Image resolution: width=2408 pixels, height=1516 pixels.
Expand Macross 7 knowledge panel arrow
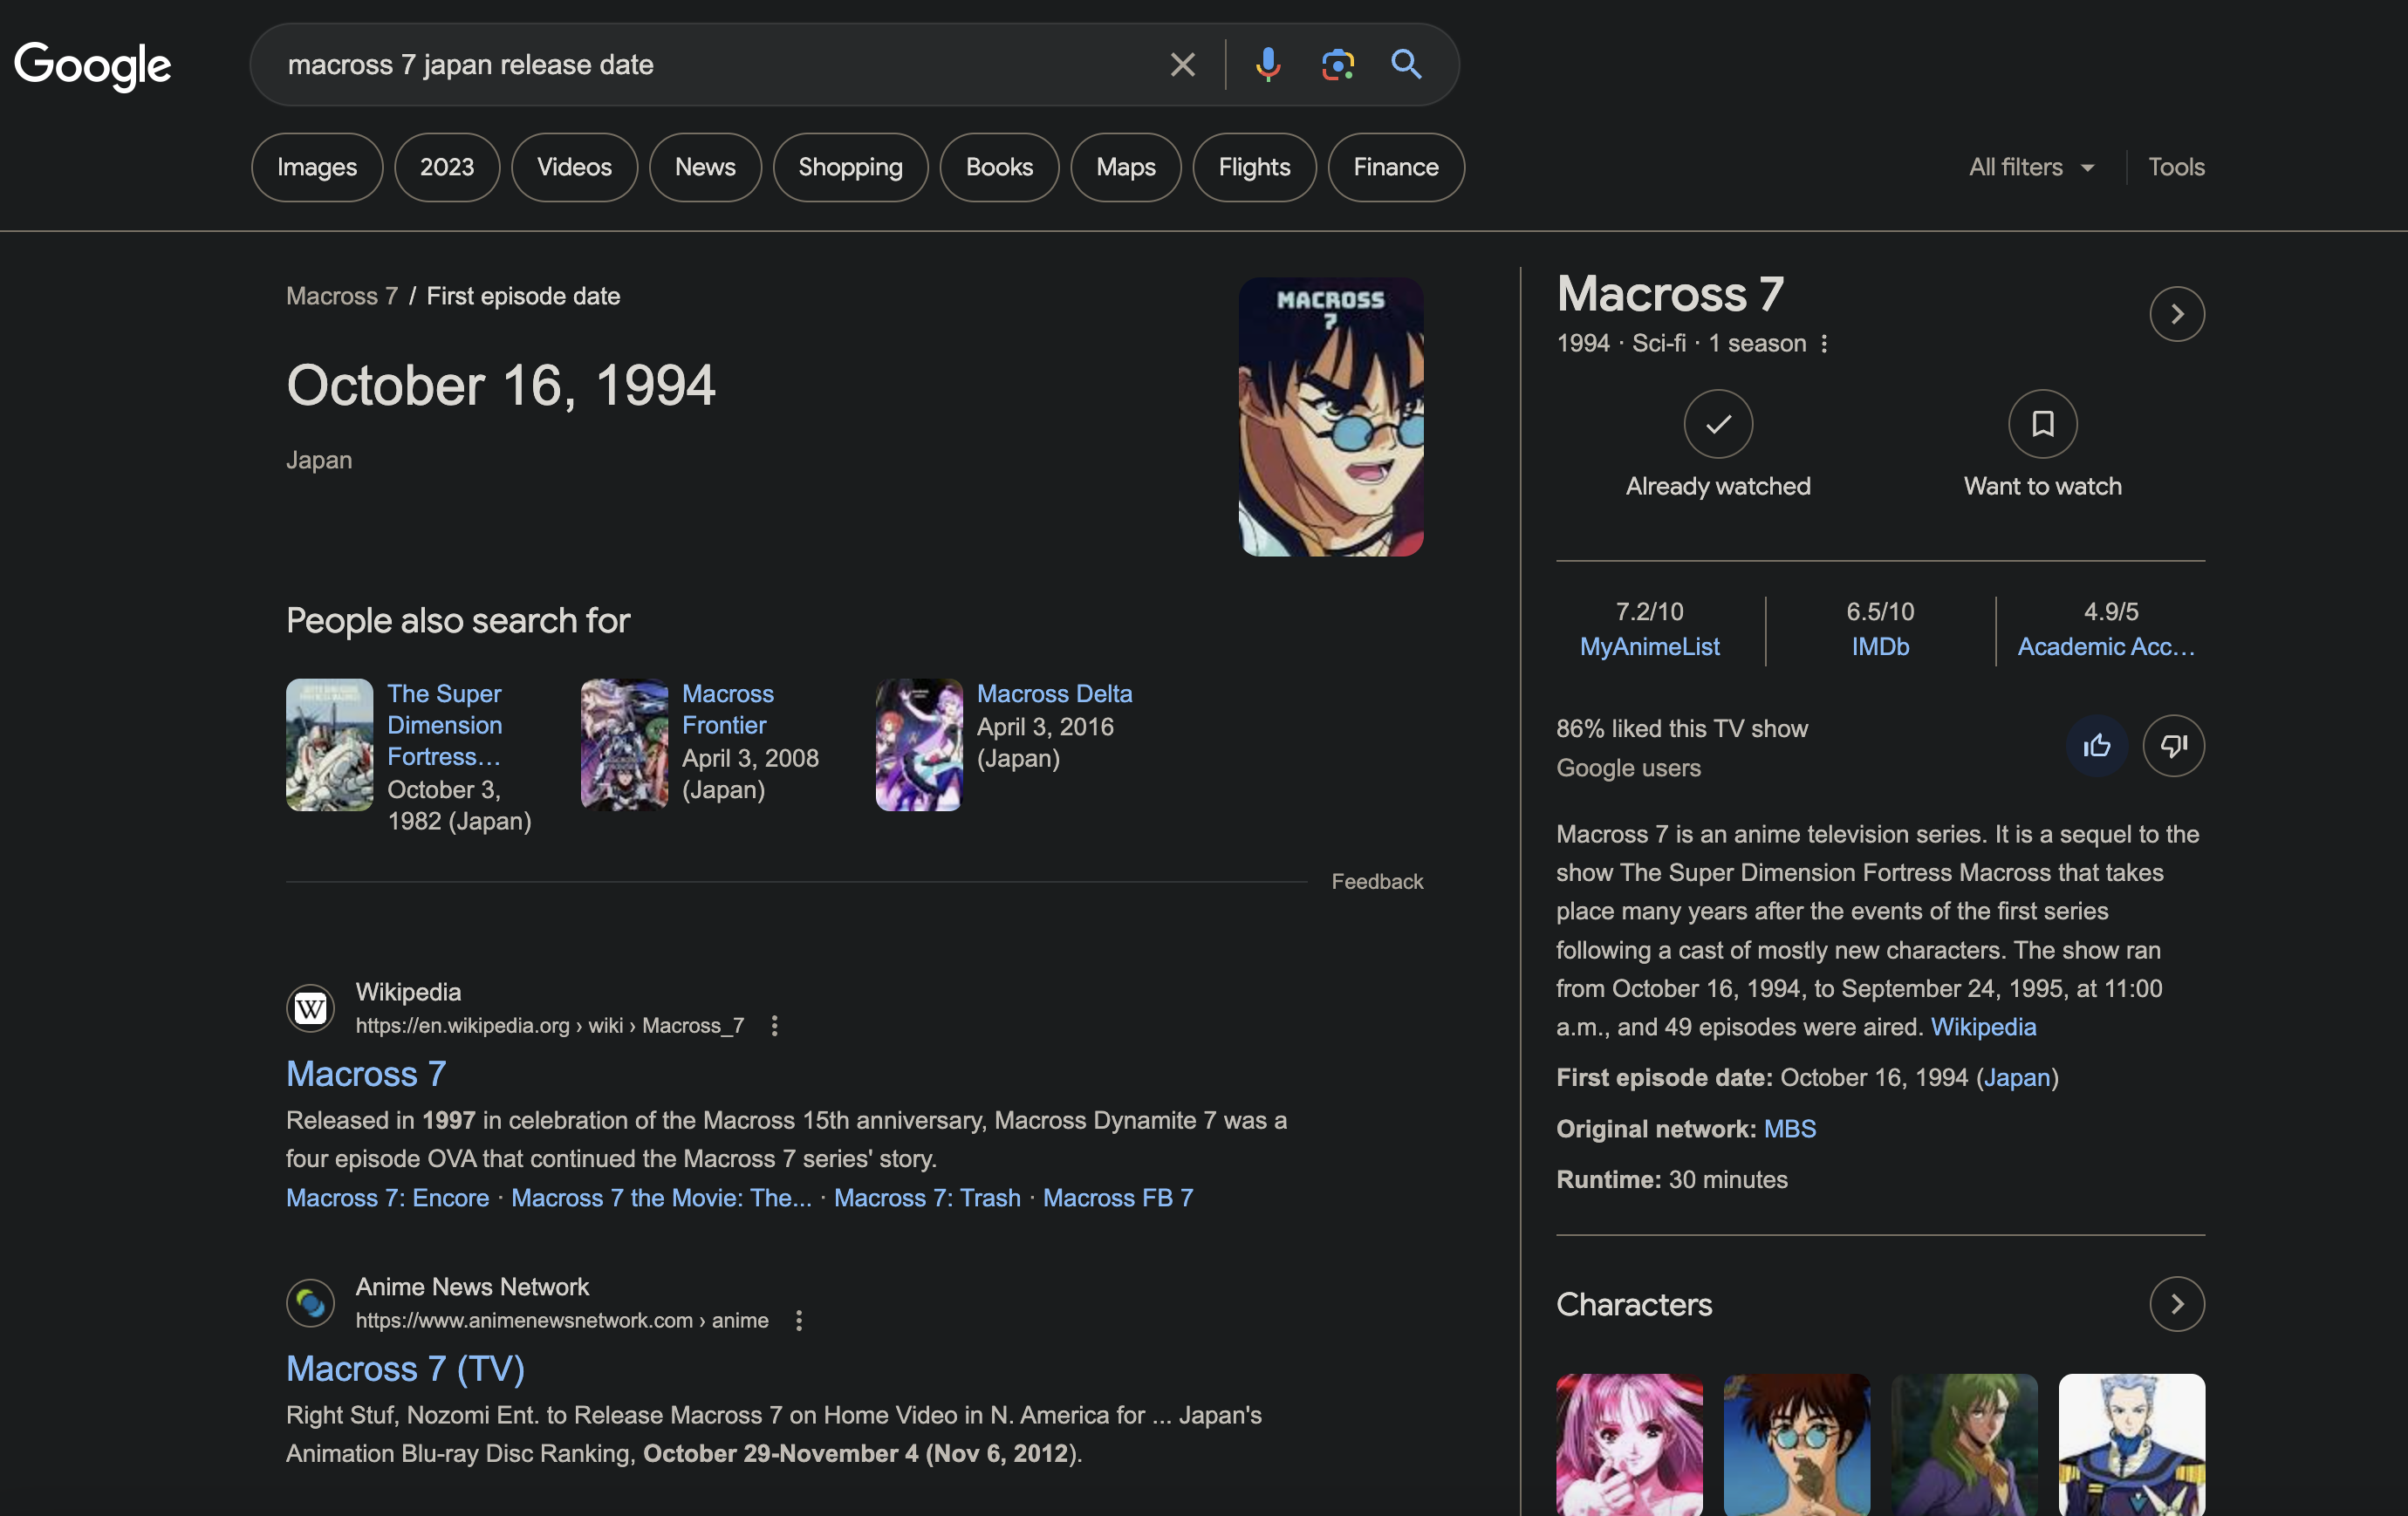(x=2176, y=314)
